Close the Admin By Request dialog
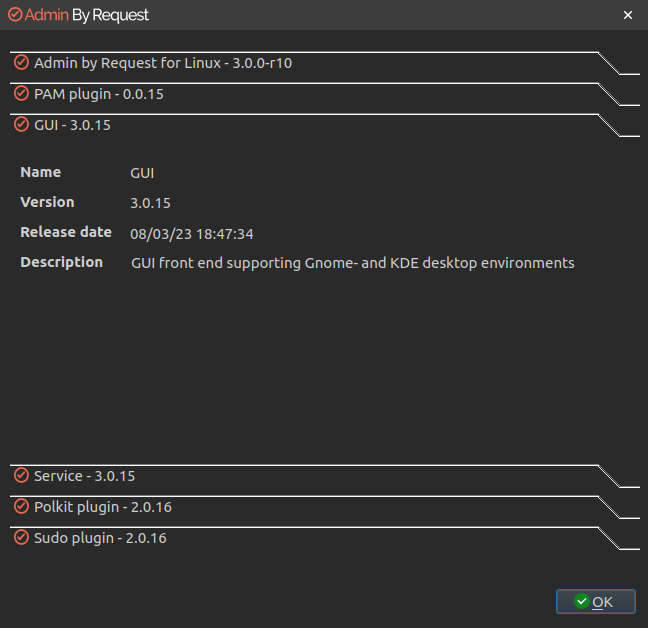The width and height of the screenshot is (648, 628). [628, 15]
